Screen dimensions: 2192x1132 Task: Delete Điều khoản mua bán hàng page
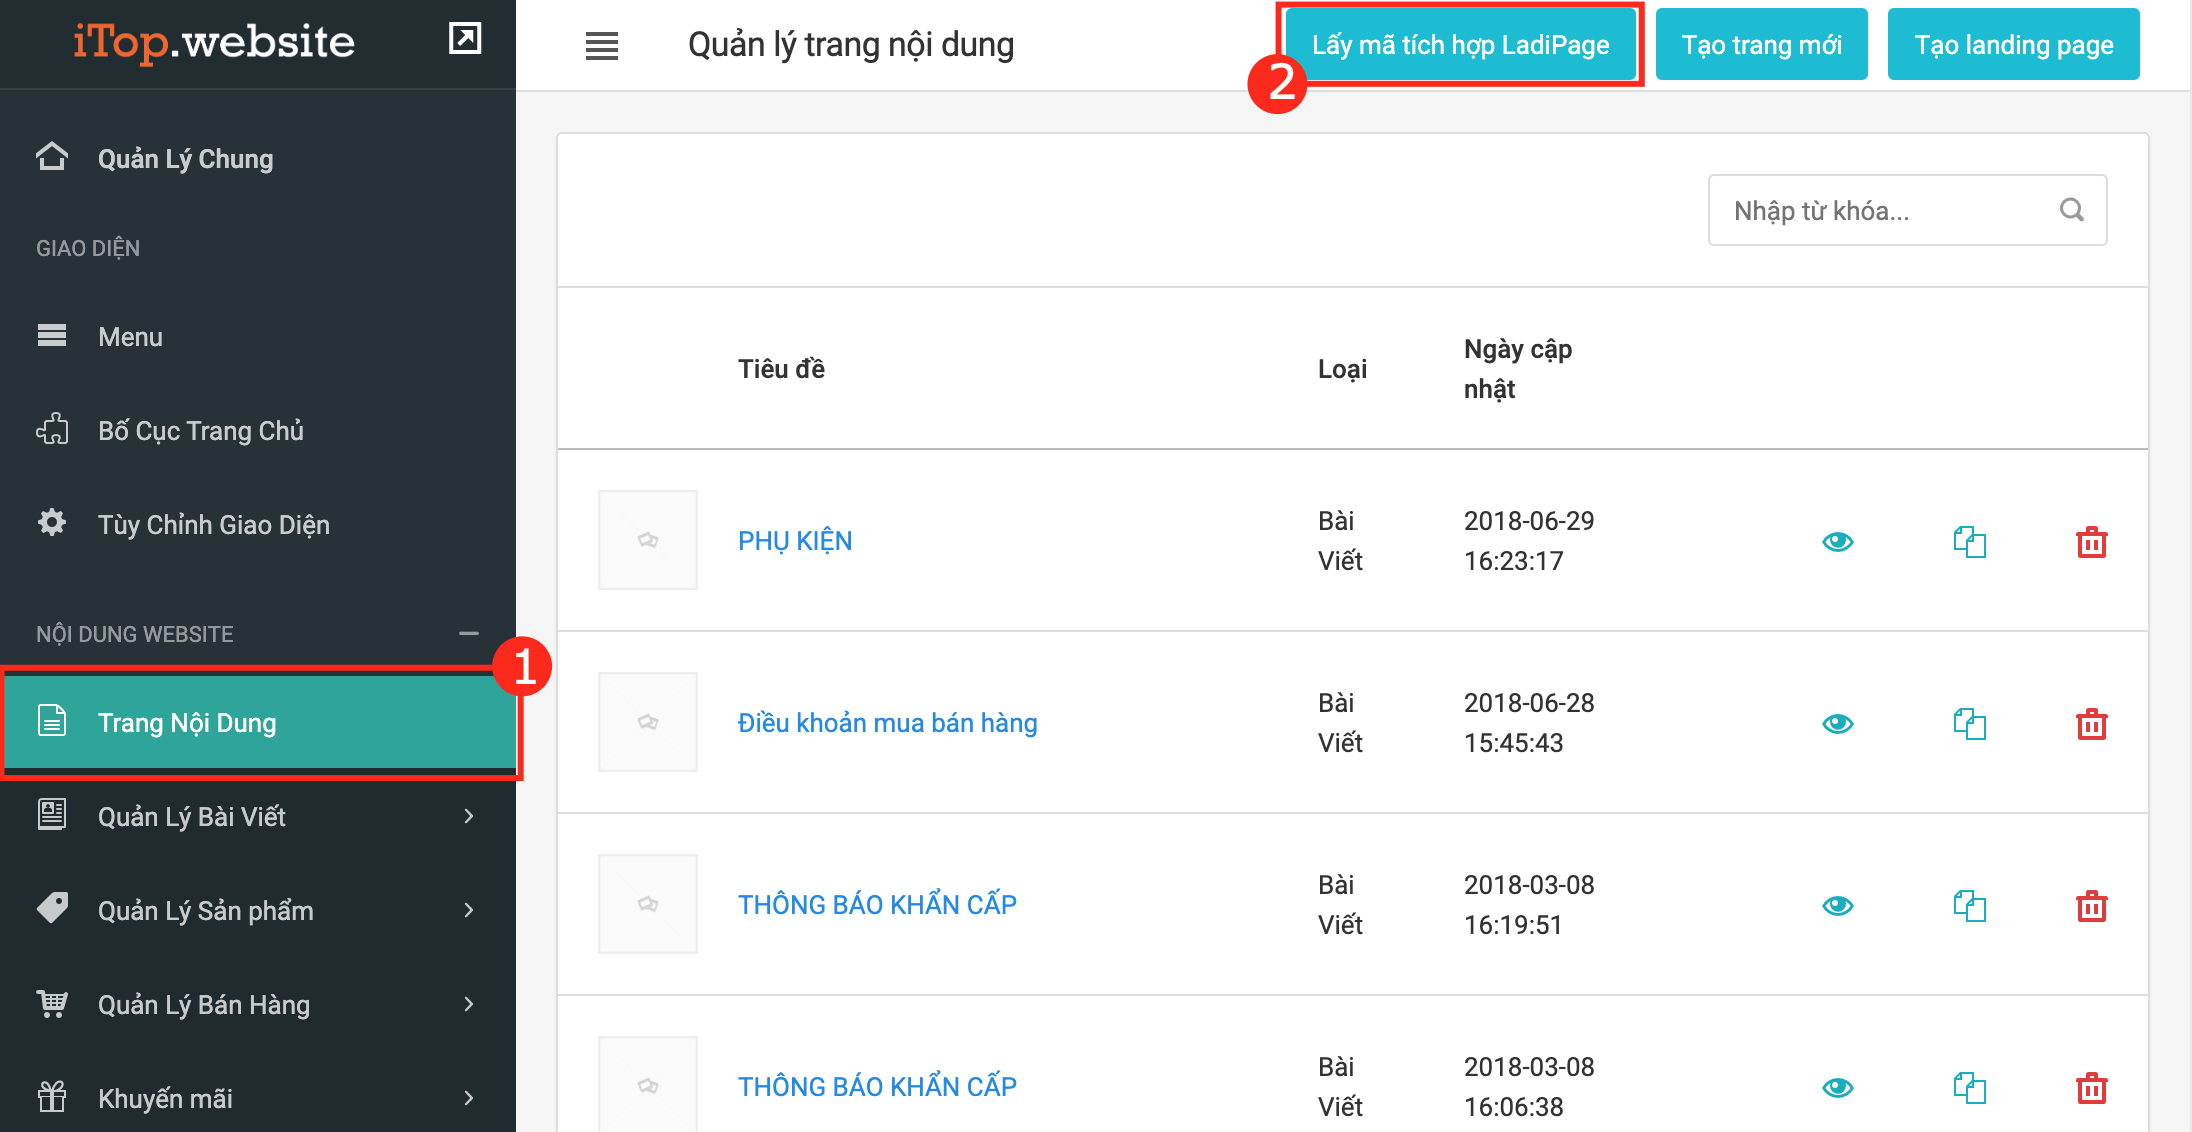coord(2091,724)
